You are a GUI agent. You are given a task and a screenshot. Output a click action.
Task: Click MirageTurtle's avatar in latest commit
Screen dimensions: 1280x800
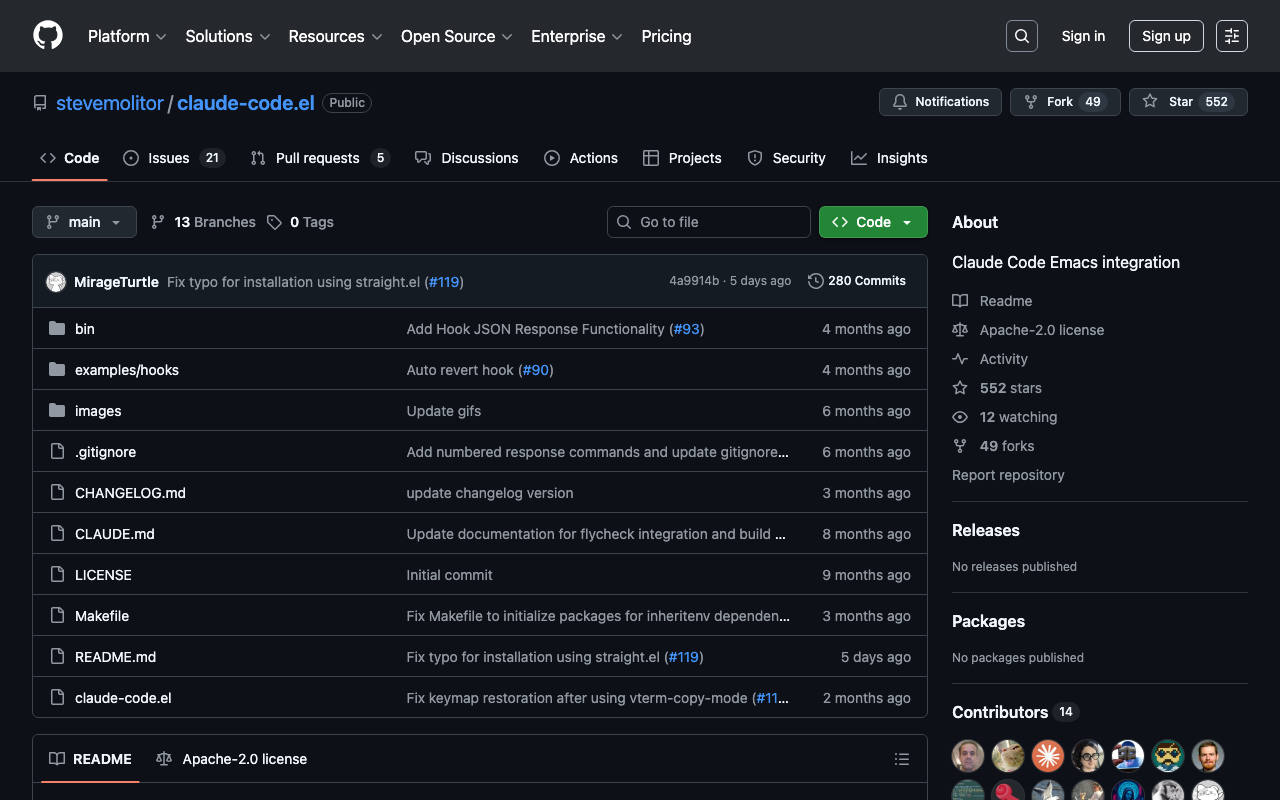tap(56, 282)
